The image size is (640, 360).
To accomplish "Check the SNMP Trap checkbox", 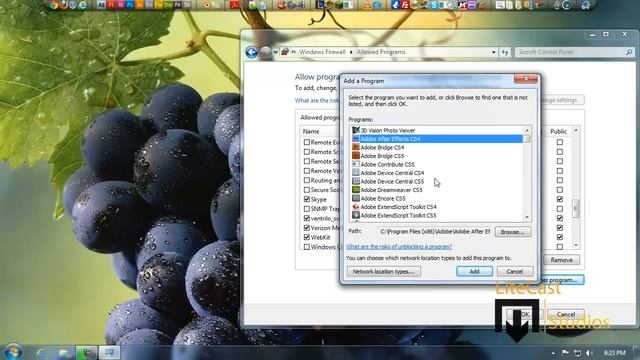I will tap(307, 209).
